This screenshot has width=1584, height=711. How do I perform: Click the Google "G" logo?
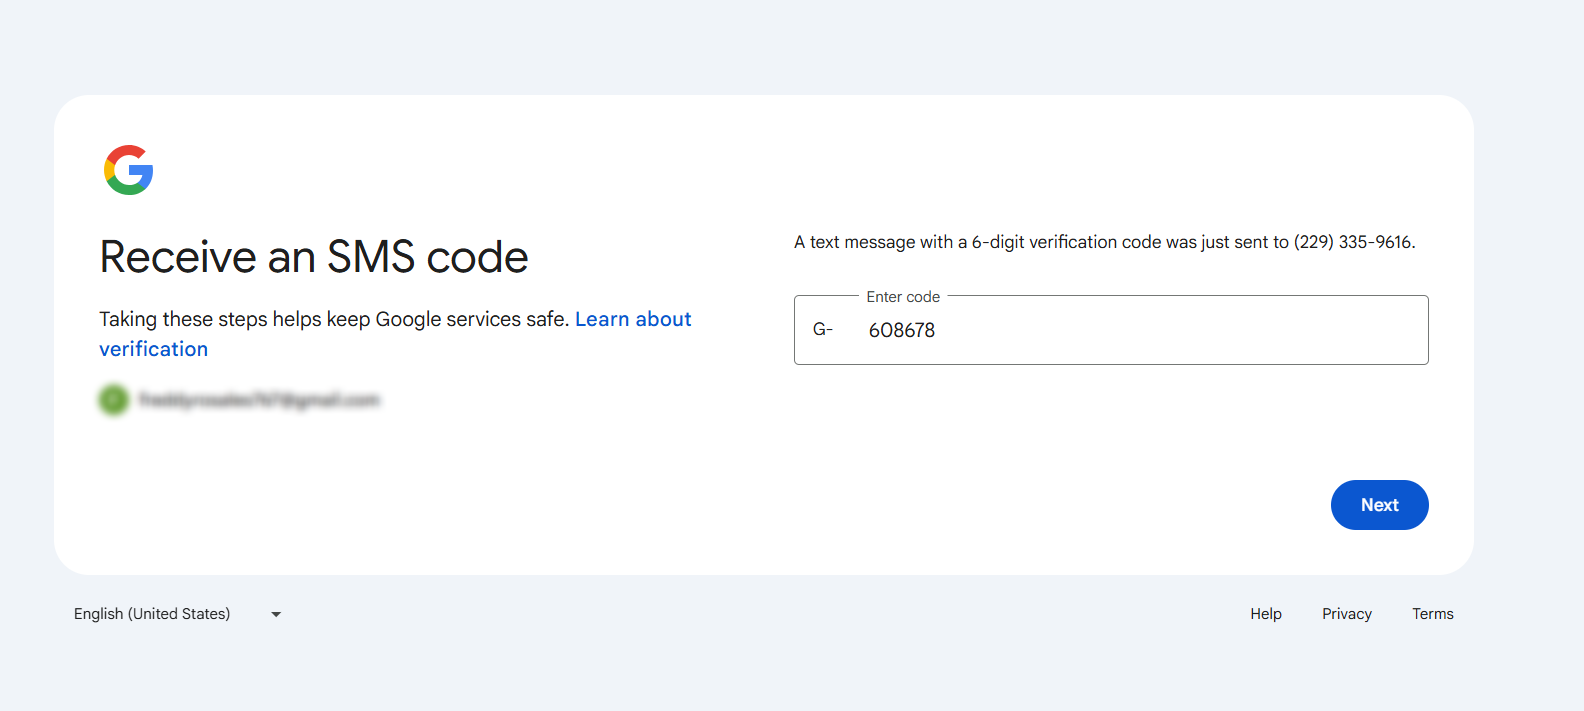(x=129, y=170)
